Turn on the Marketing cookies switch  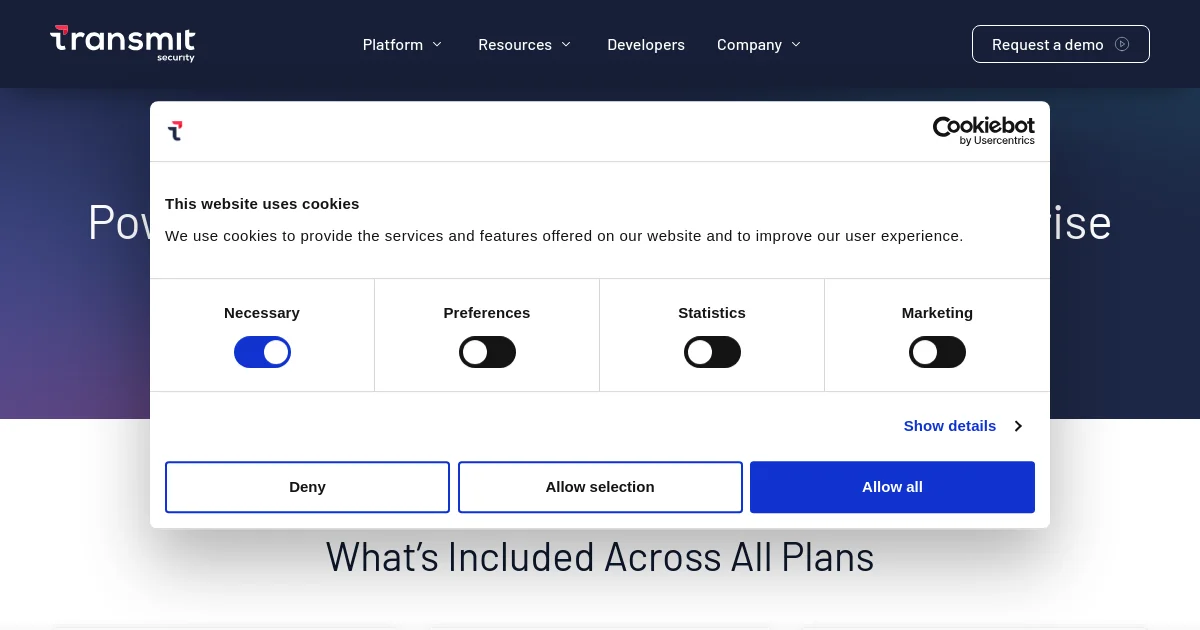point(937,352)
